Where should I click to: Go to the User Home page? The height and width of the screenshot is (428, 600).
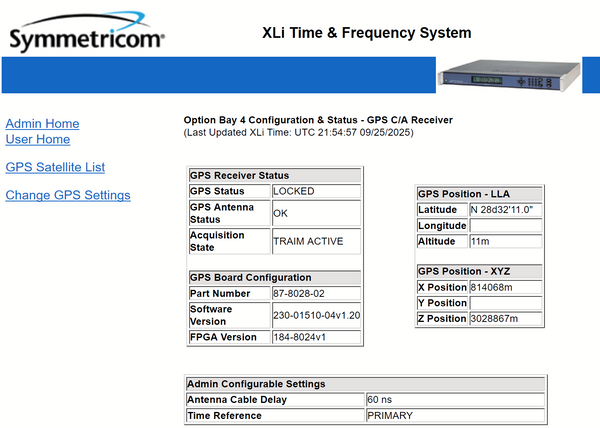(x=38, y=139)
